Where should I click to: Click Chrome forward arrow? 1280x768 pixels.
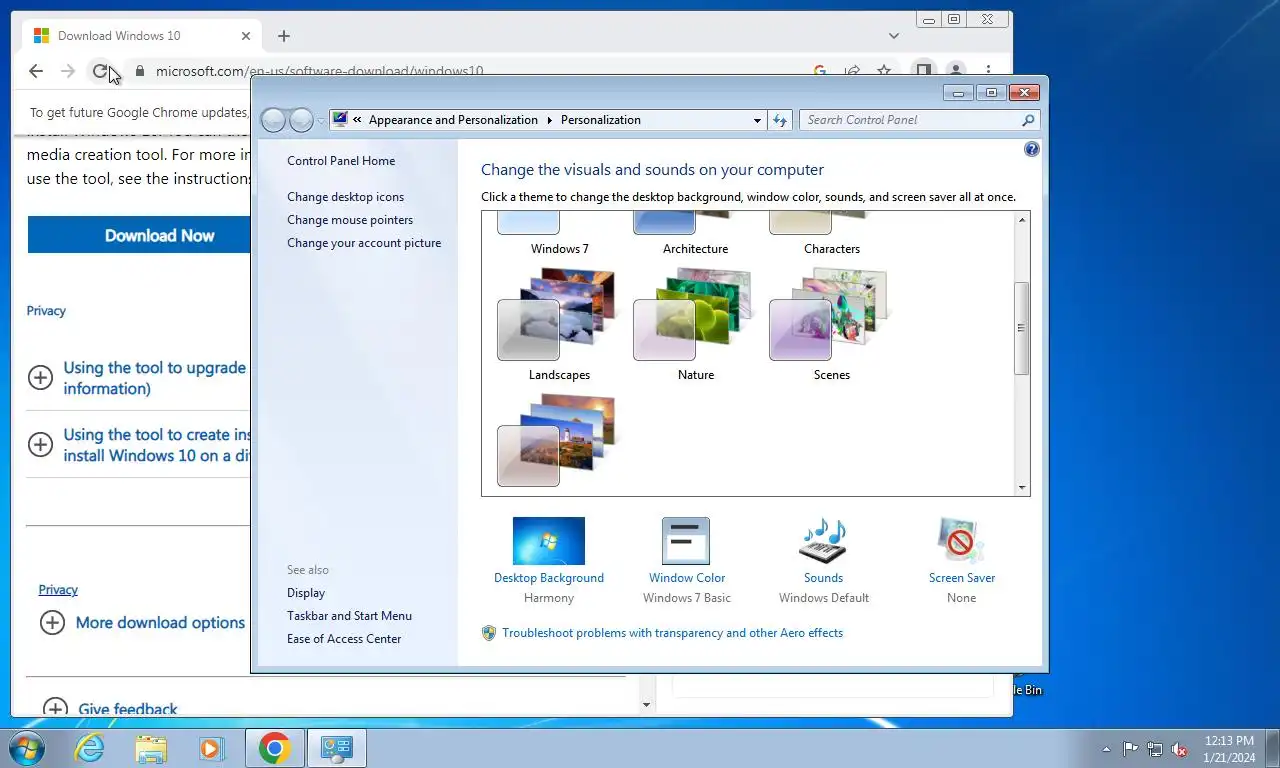(68, 71)
